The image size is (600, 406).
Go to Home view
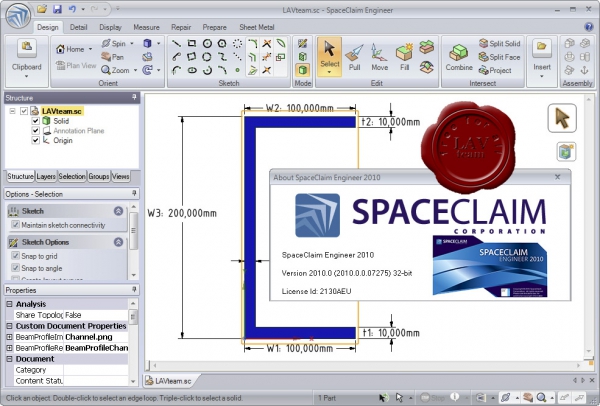click(x=70, y=49)
